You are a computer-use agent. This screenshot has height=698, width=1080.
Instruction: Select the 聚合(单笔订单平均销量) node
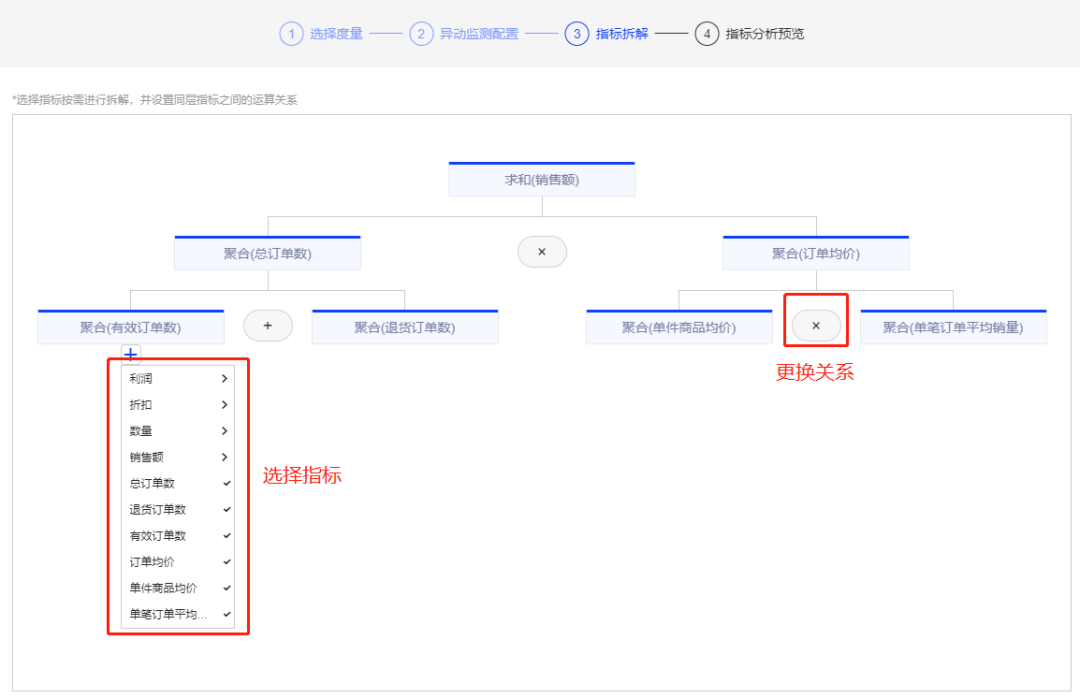click(953, 327)
